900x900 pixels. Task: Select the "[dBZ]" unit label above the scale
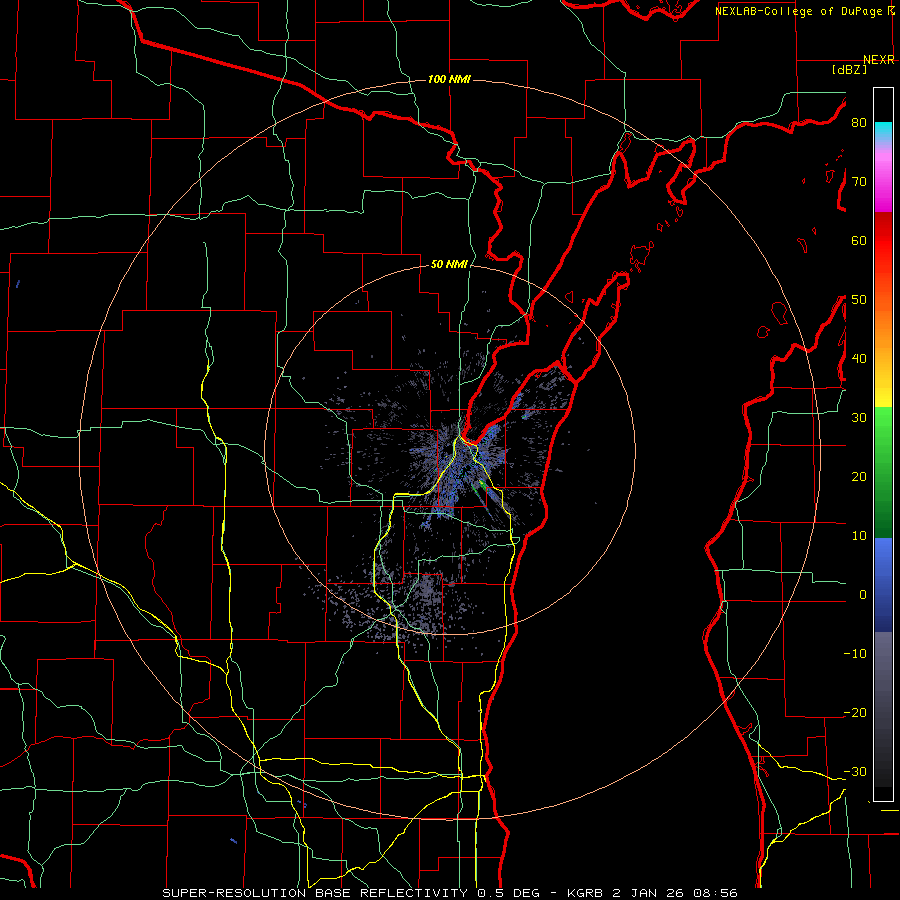click(x=849, y=69)
